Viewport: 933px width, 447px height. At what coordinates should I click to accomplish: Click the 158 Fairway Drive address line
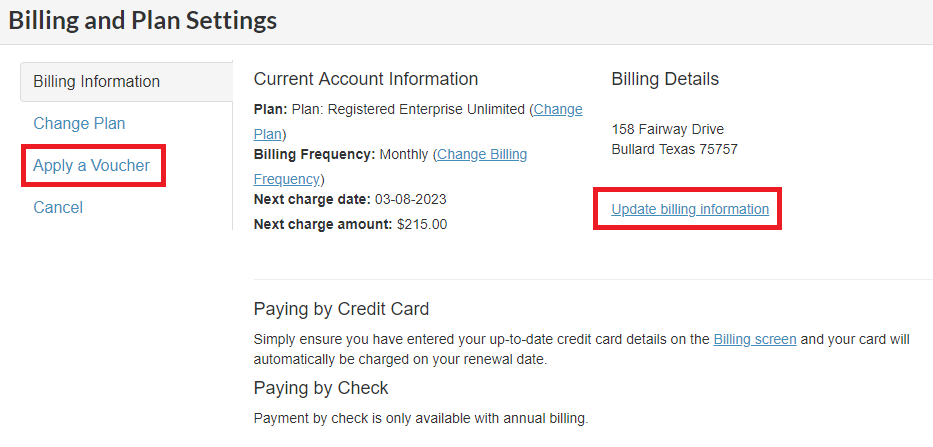667,129
